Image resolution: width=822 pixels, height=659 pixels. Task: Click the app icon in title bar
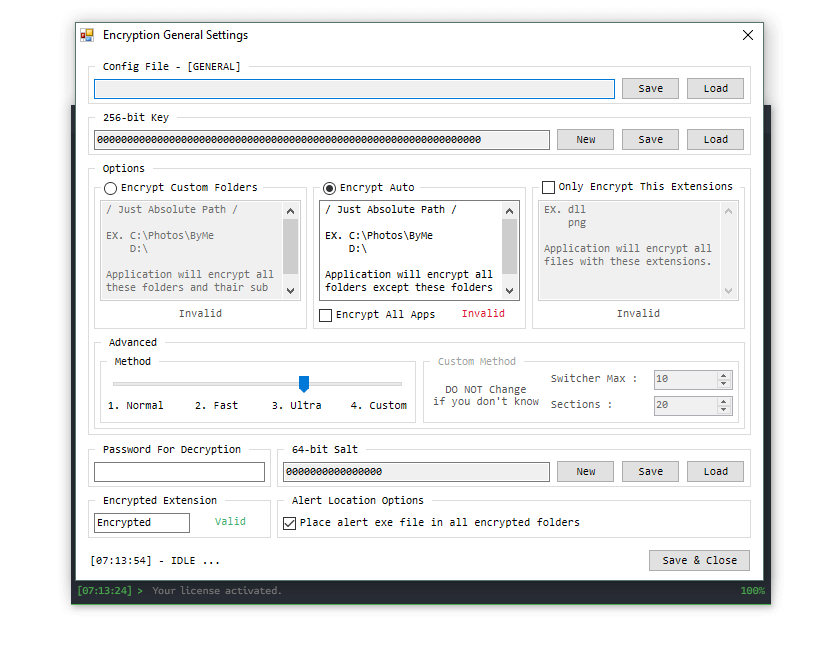coord(87,35)
